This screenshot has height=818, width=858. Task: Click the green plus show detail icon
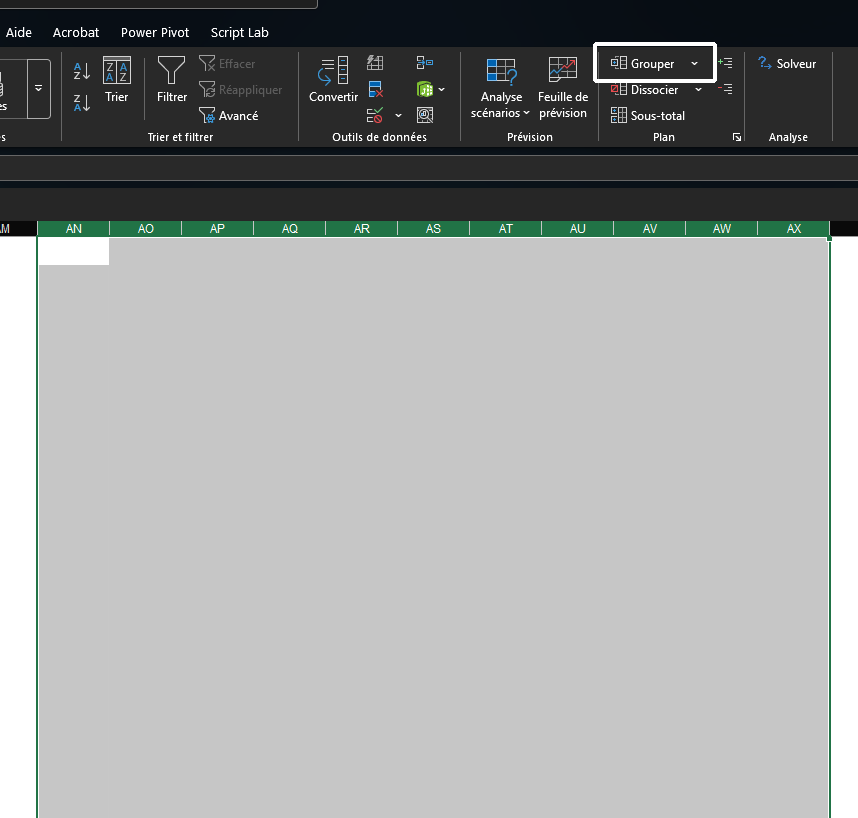726,63
